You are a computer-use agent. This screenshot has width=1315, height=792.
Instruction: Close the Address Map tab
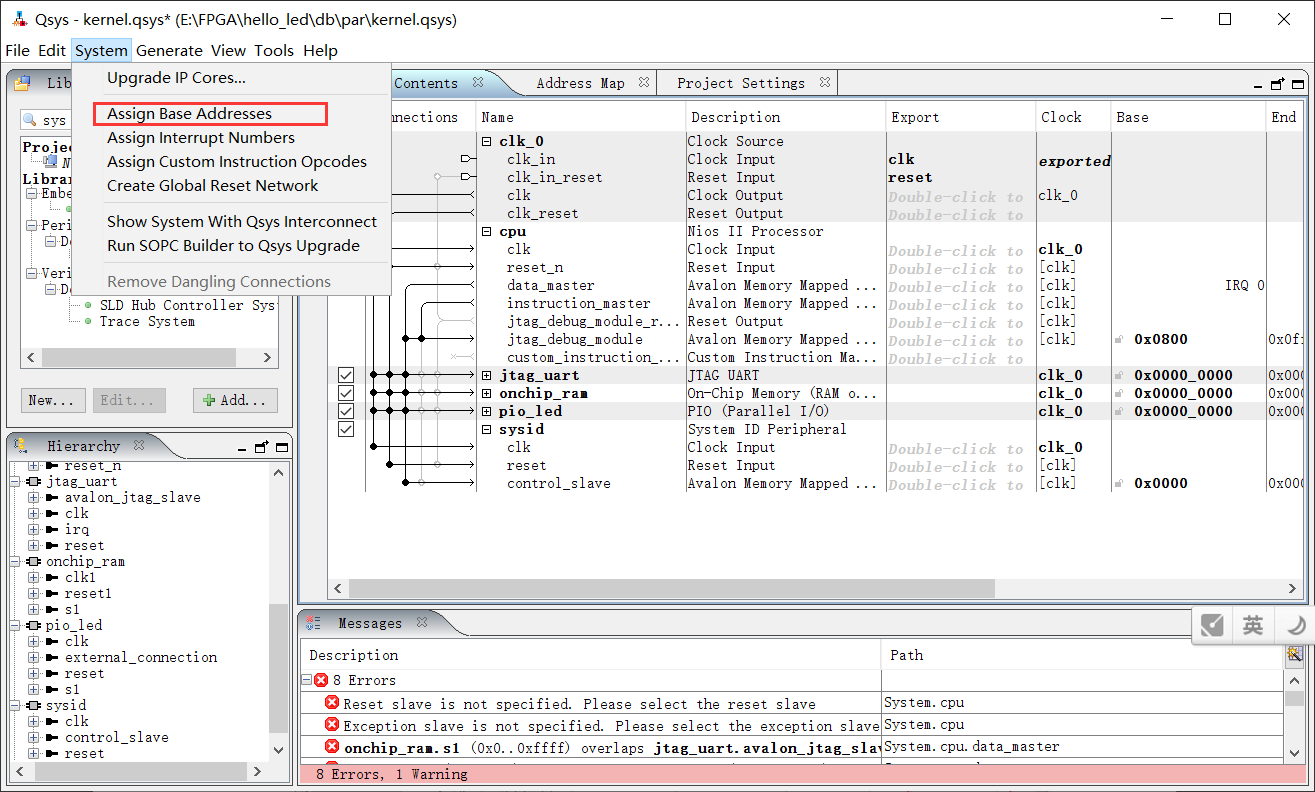point(644,83)
